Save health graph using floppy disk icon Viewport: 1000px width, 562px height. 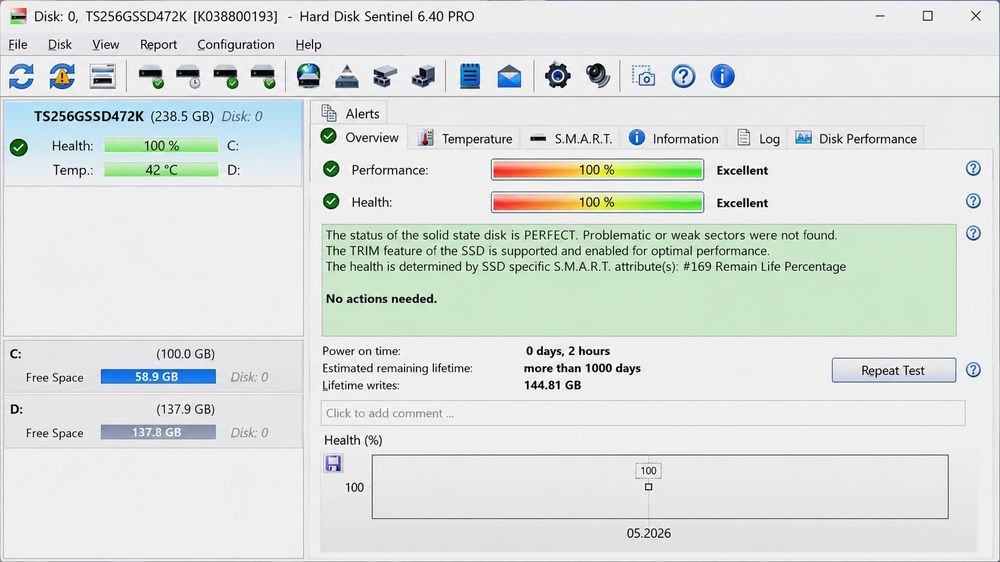(333, 463)
